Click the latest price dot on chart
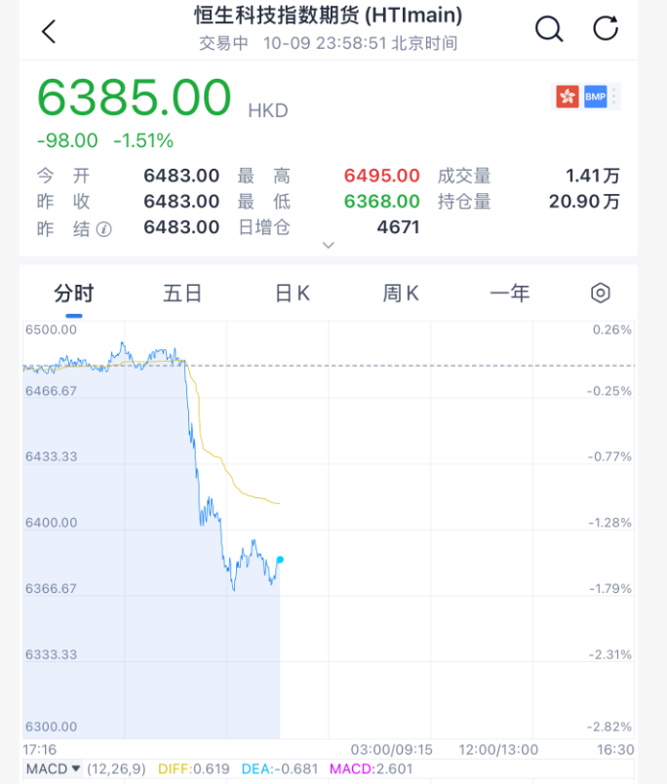This screenshot has height=784, width=667. 279,559
